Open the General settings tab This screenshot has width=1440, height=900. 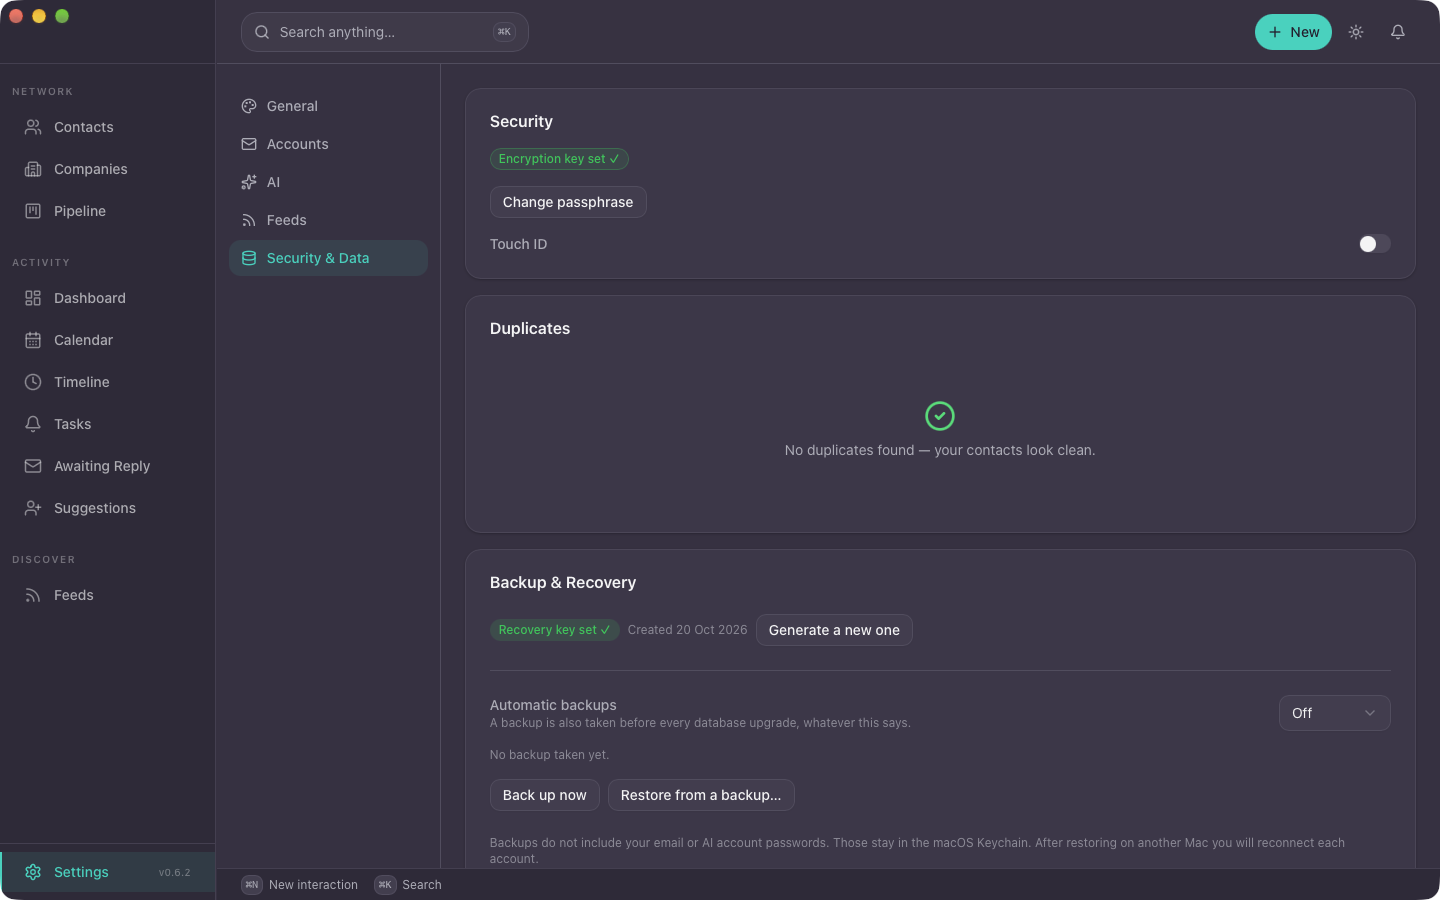328,106
